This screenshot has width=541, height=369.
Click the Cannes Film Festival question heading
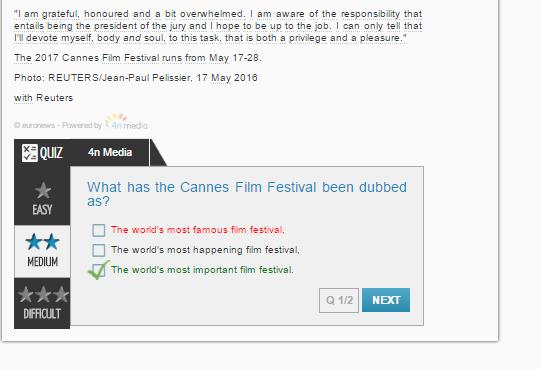[247, 194]
